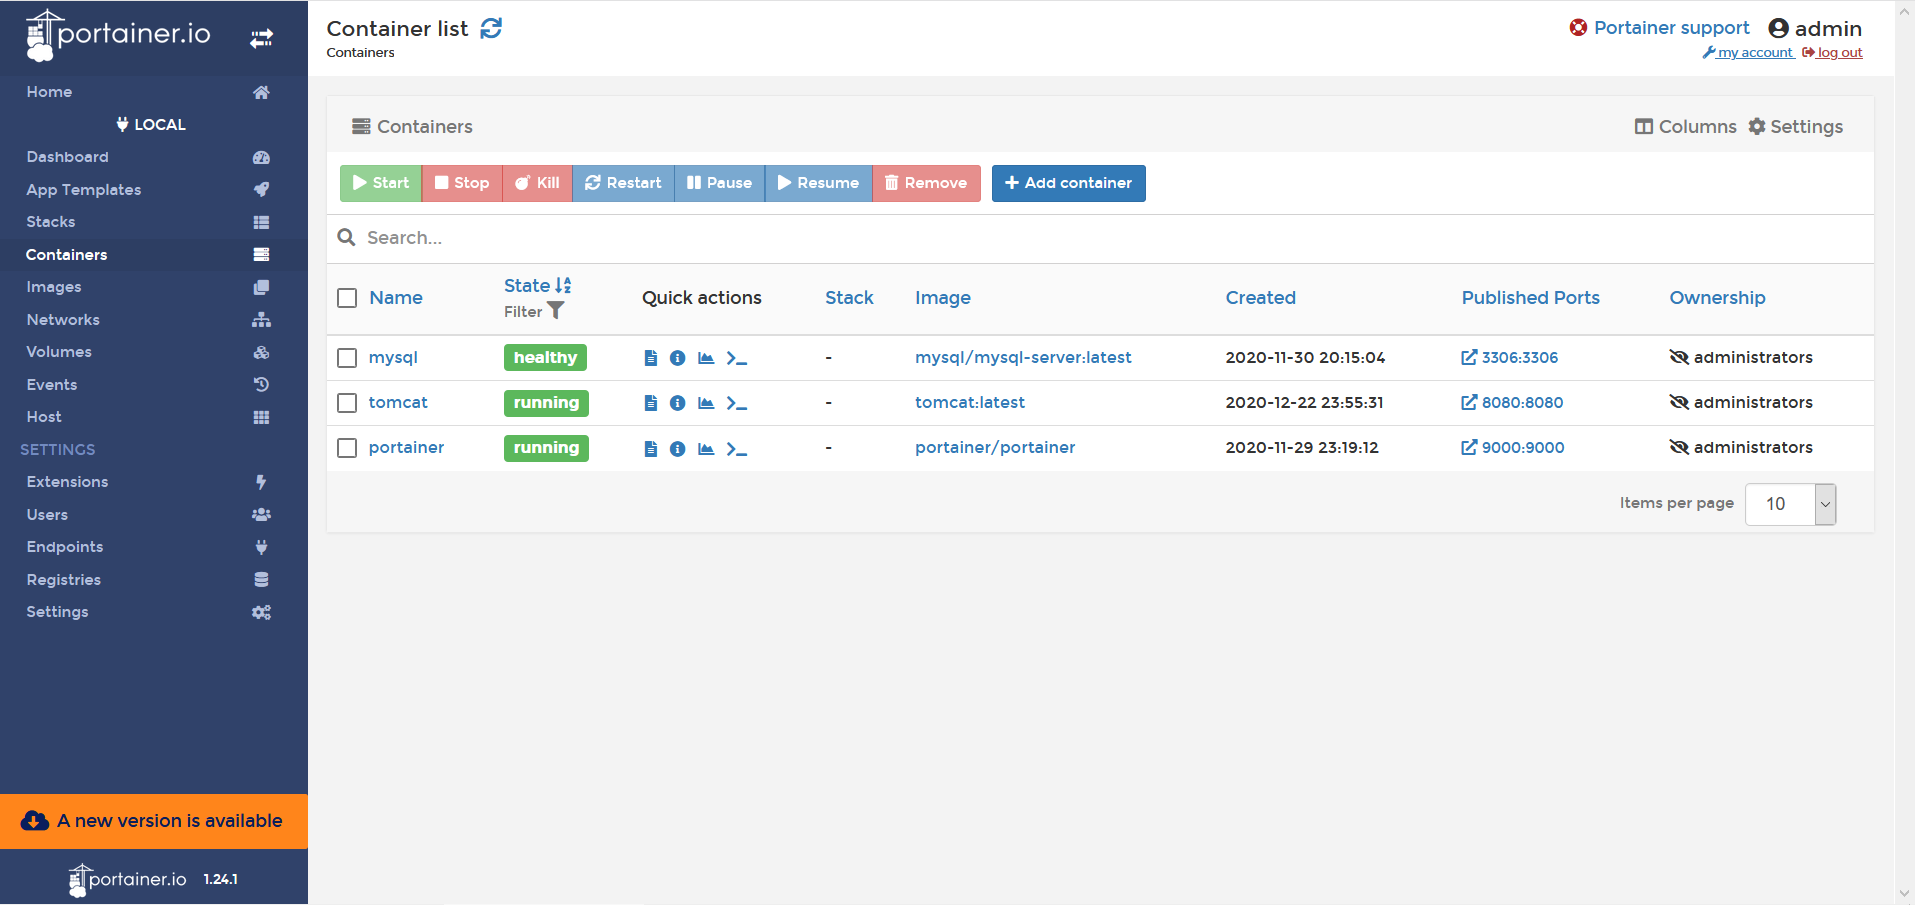The image size is (1915, 905).
Task: Click the new version available banner
Action: [x=154, y=821]
